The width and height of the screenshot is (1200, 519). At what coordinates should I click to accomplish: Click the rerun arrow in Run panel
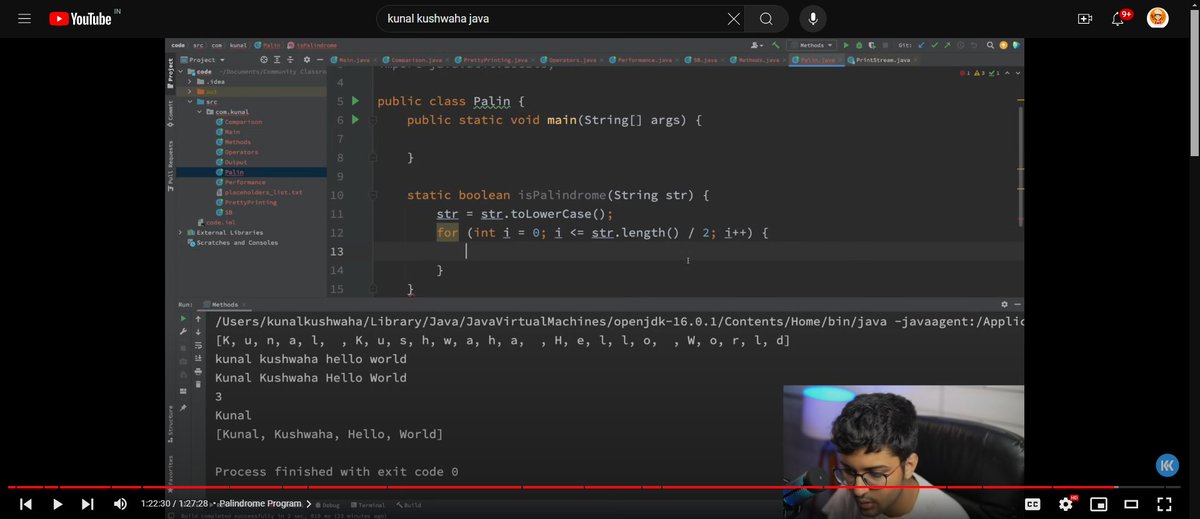point(183,319)
